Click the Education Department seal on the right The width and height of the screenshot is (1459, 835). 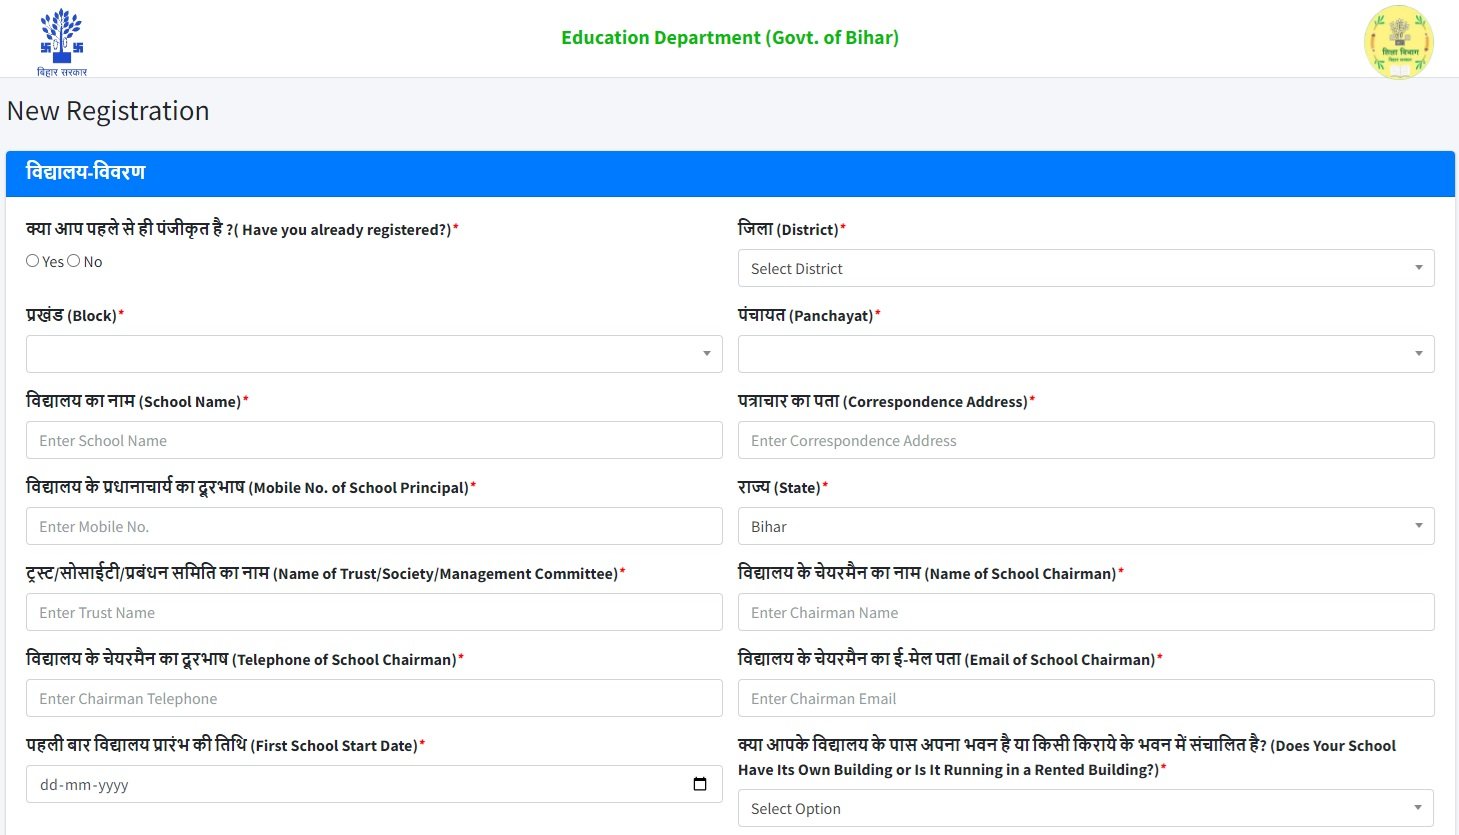[1397, 41]
